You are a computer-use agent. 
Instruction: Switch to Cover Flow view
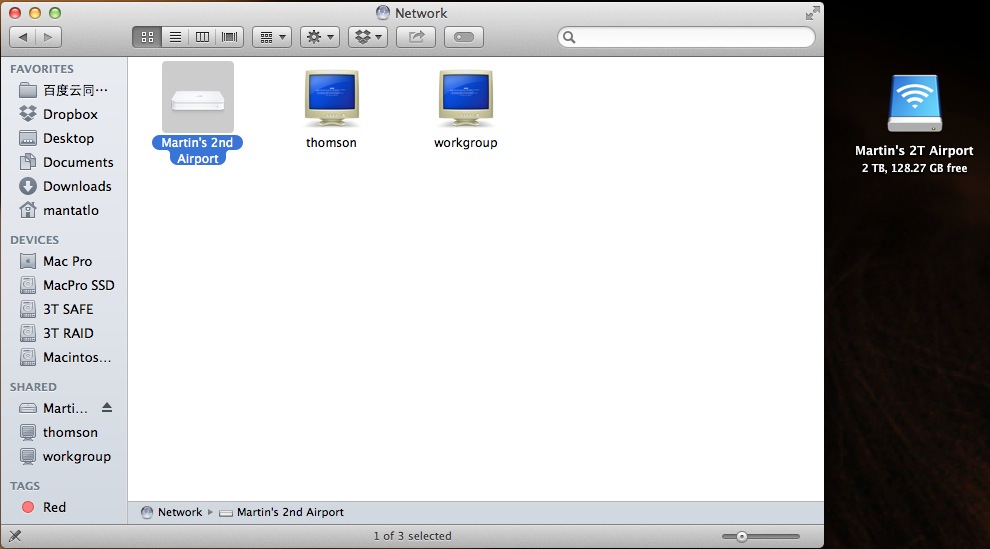pos(230,37)
